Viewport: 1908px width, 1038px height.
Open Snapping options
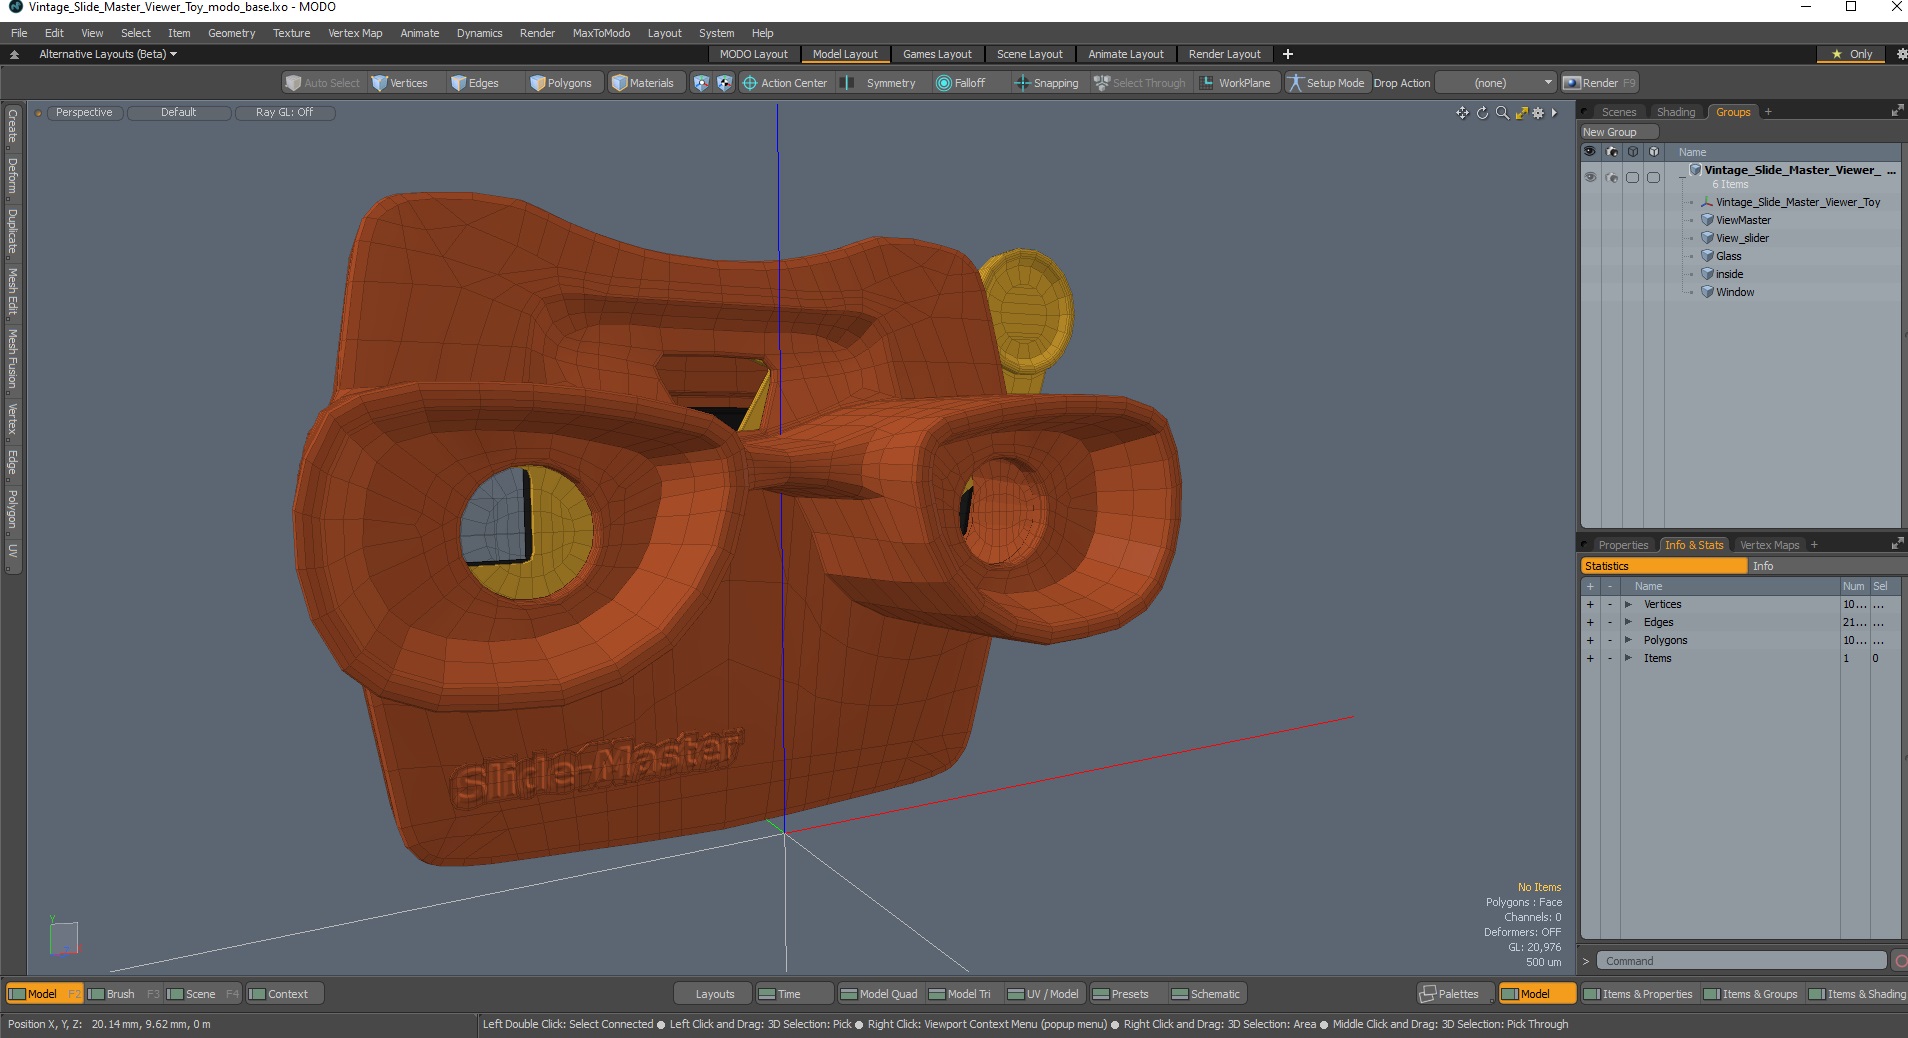[x=1047, y=83]
